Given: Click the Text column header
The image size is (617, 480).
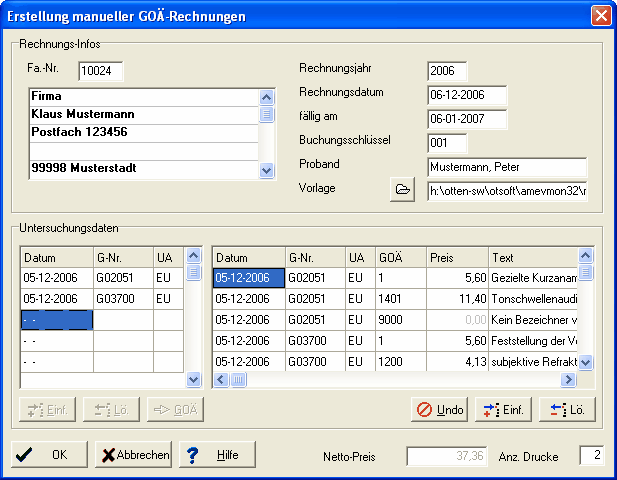Looking at the screenshot, I should tap(533, 258).
